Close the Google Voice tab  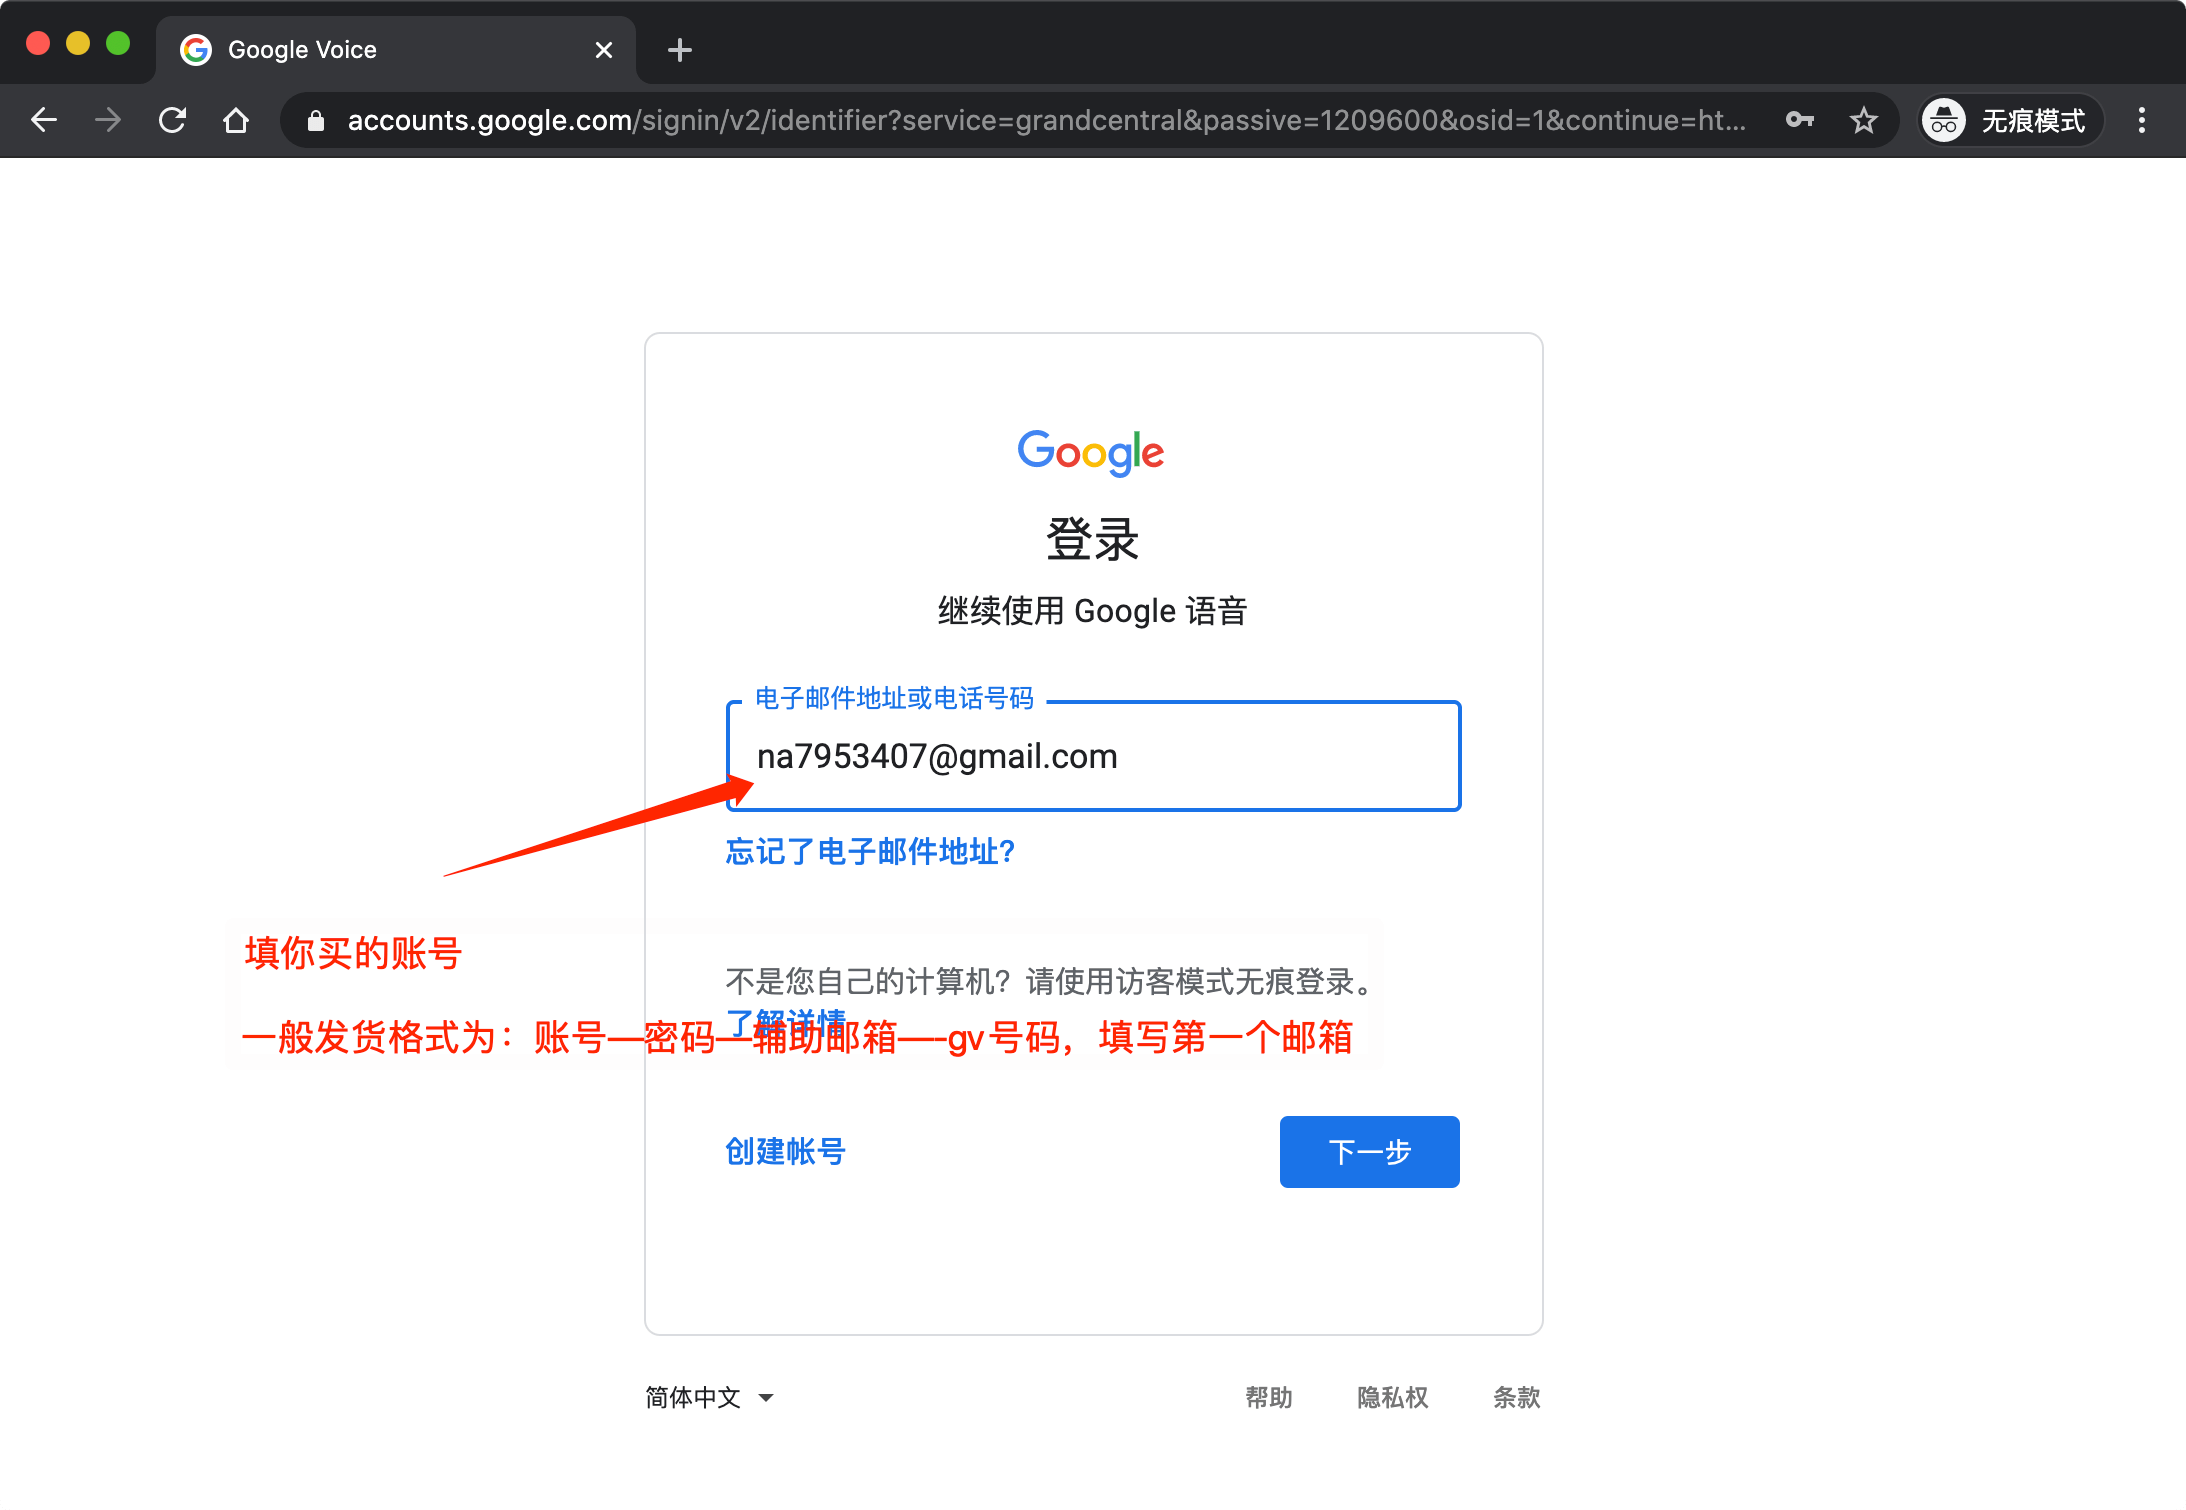pos(604,50)
